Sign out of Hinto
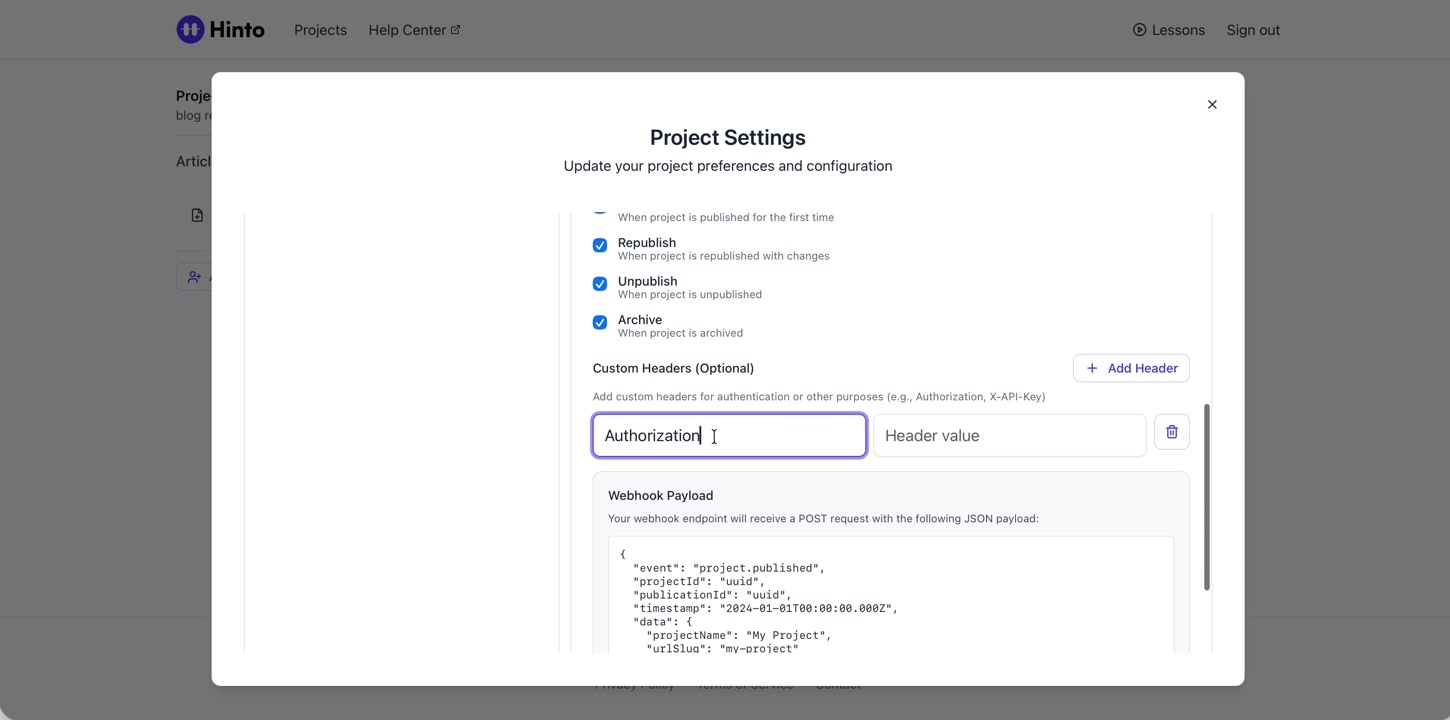1450x720 pixels. (x=1252, y=30)
